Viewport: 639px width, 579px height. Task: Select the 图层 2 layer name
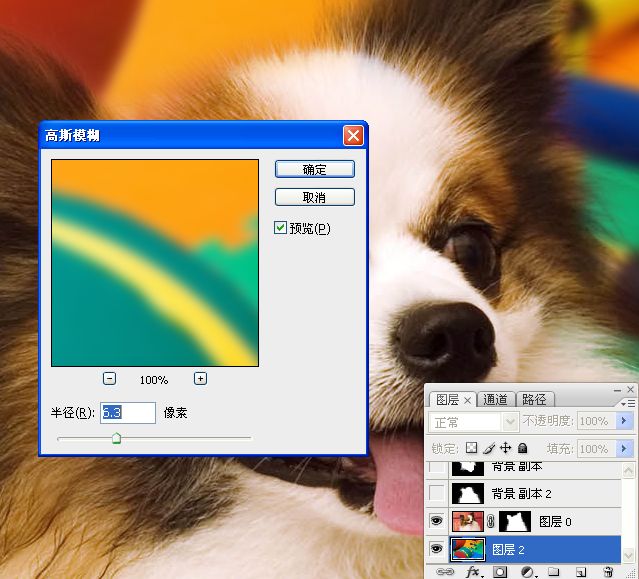pyautogui.click(x=508, y=550)
